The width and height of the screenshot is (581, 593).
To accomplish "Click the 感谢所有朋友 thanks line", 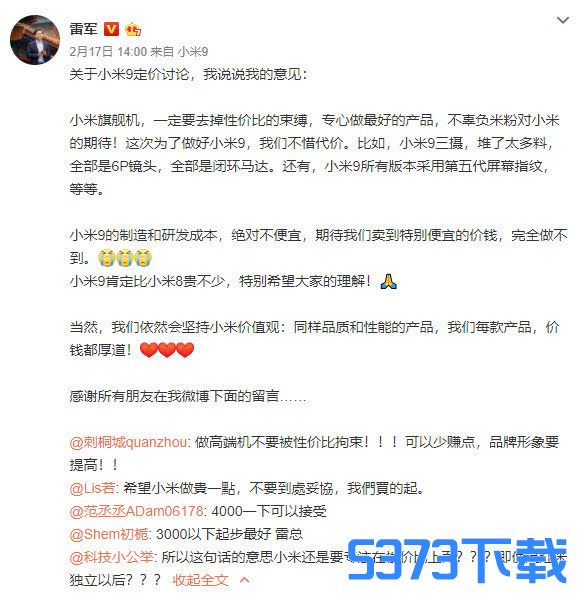I will 188,396.
